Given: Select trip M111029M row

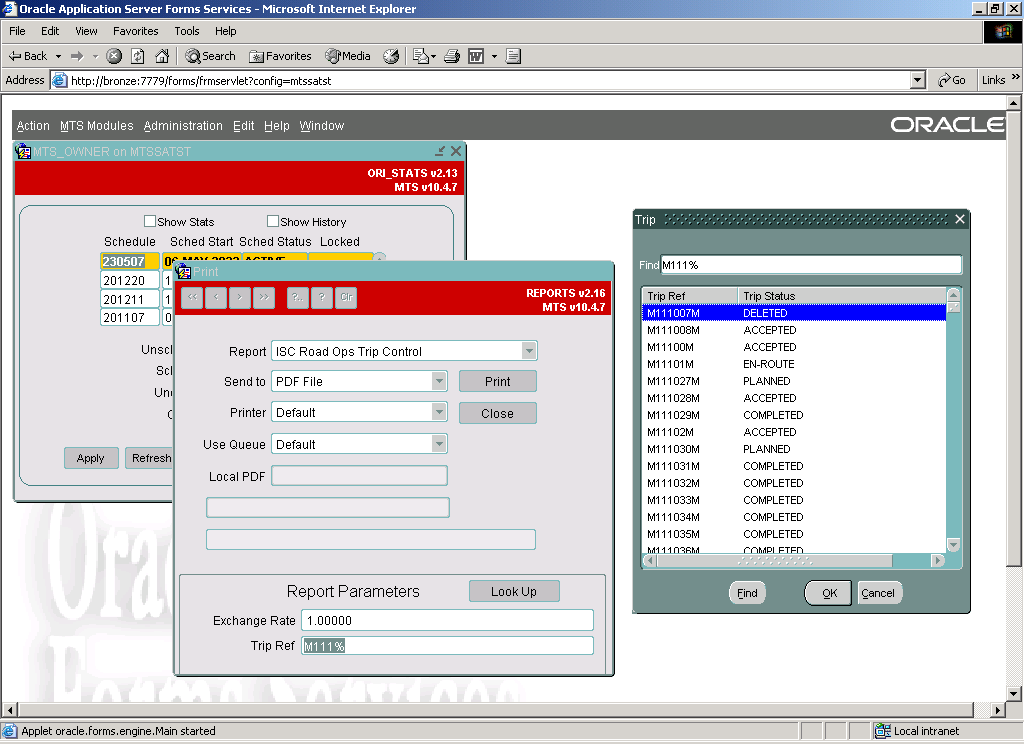Looking at the screenshot, I should click(794, 415).
